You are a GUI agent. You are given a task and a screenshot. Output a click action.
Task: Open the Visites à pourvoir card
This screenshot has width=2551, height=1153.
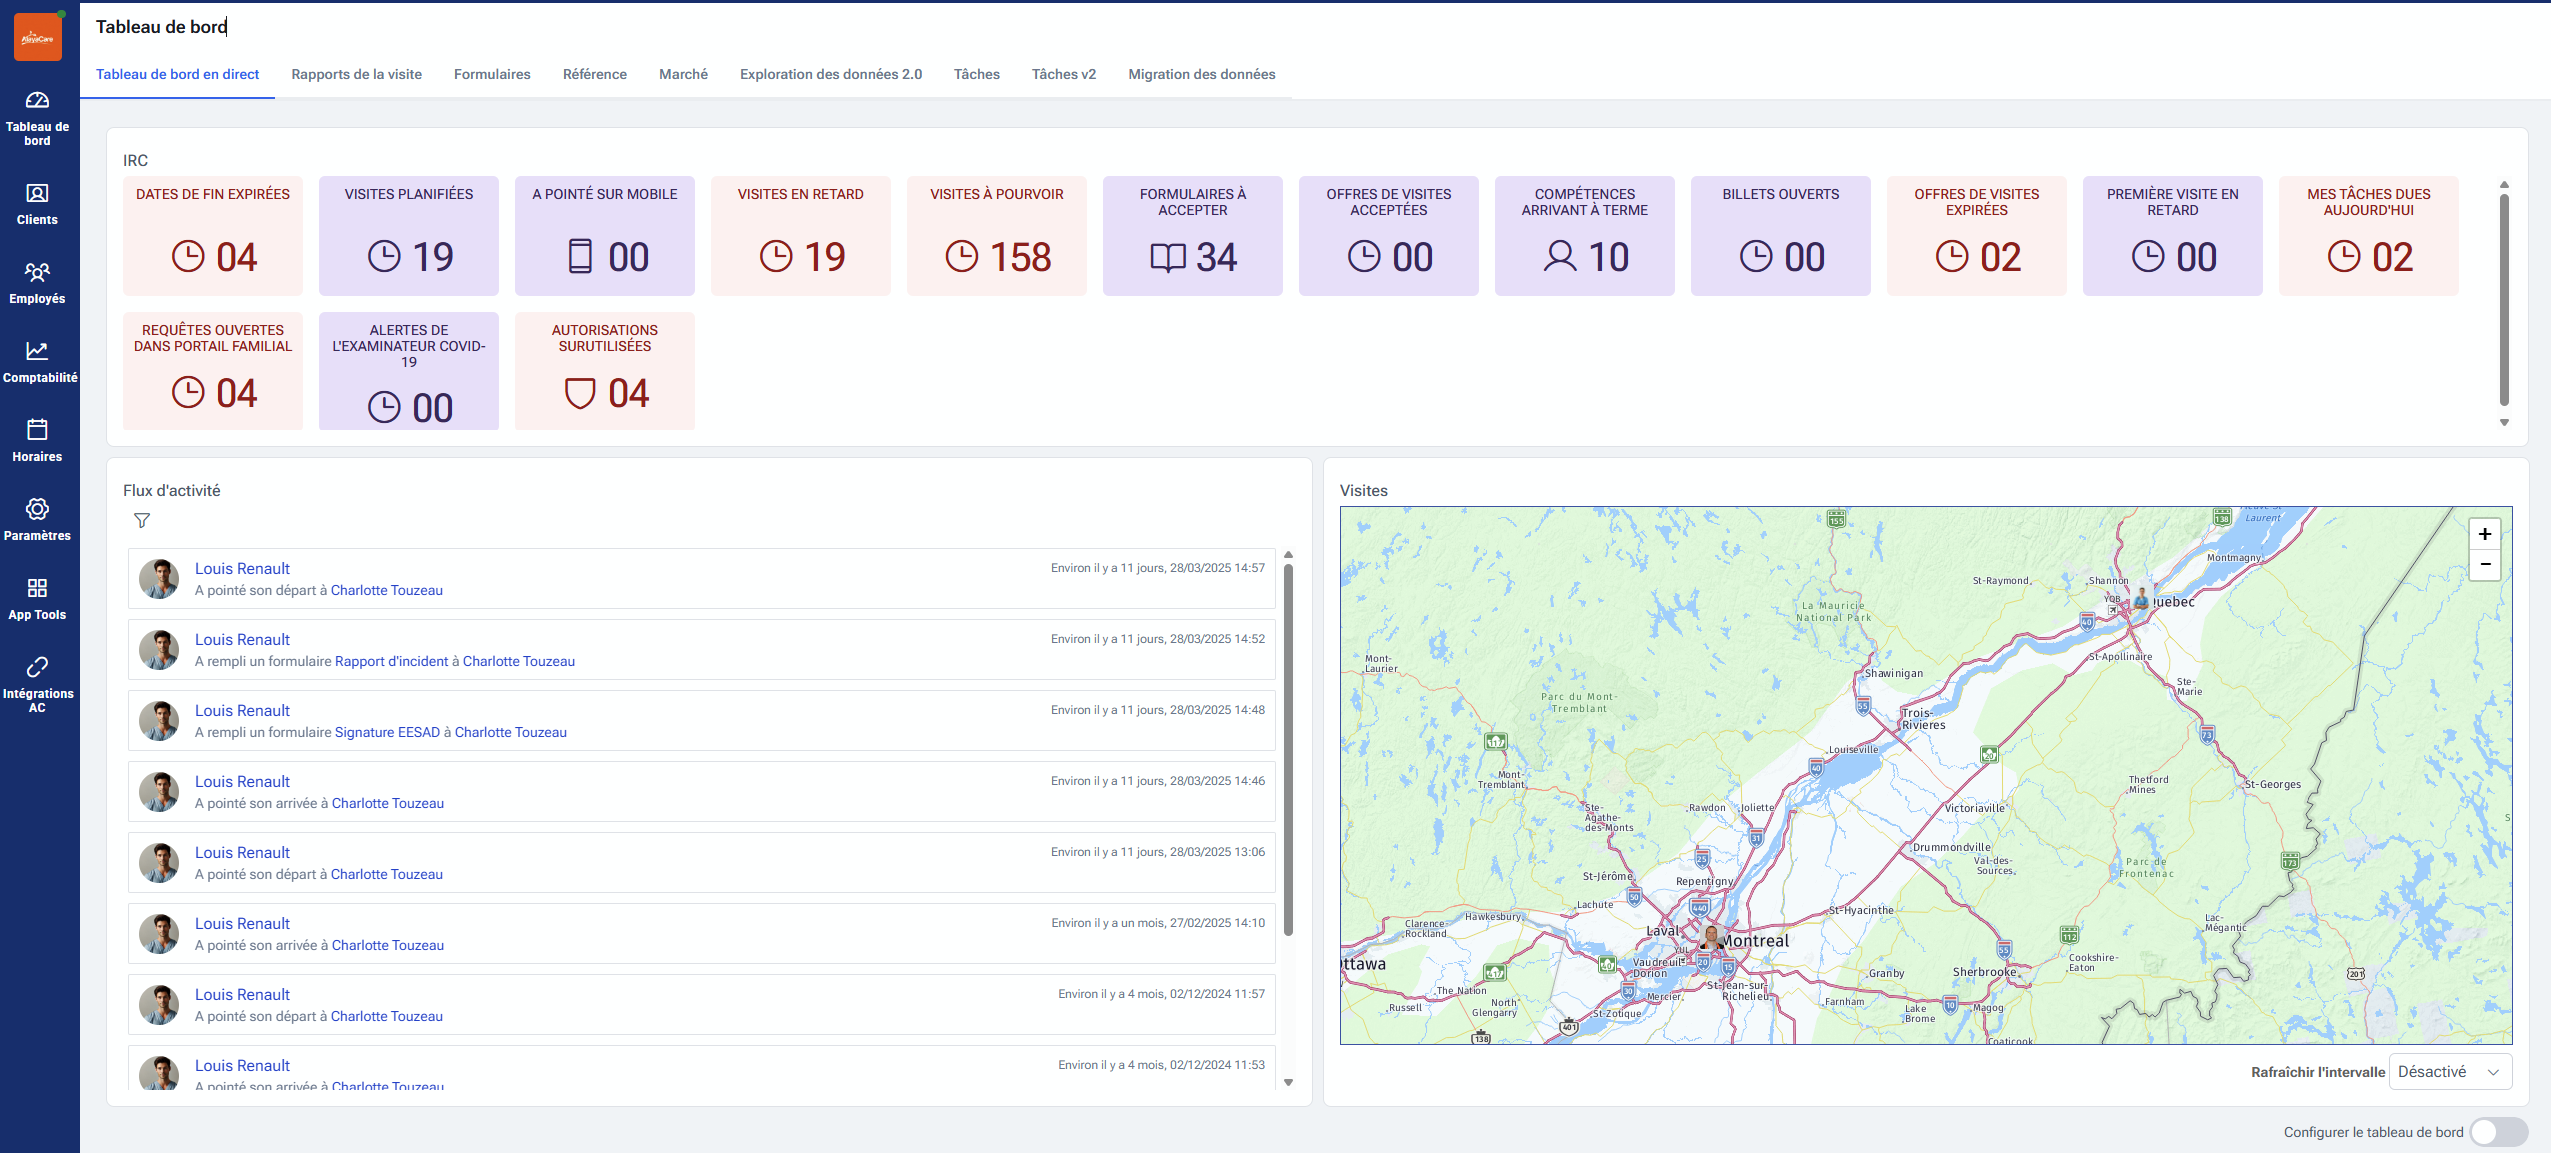coord(997,236)
